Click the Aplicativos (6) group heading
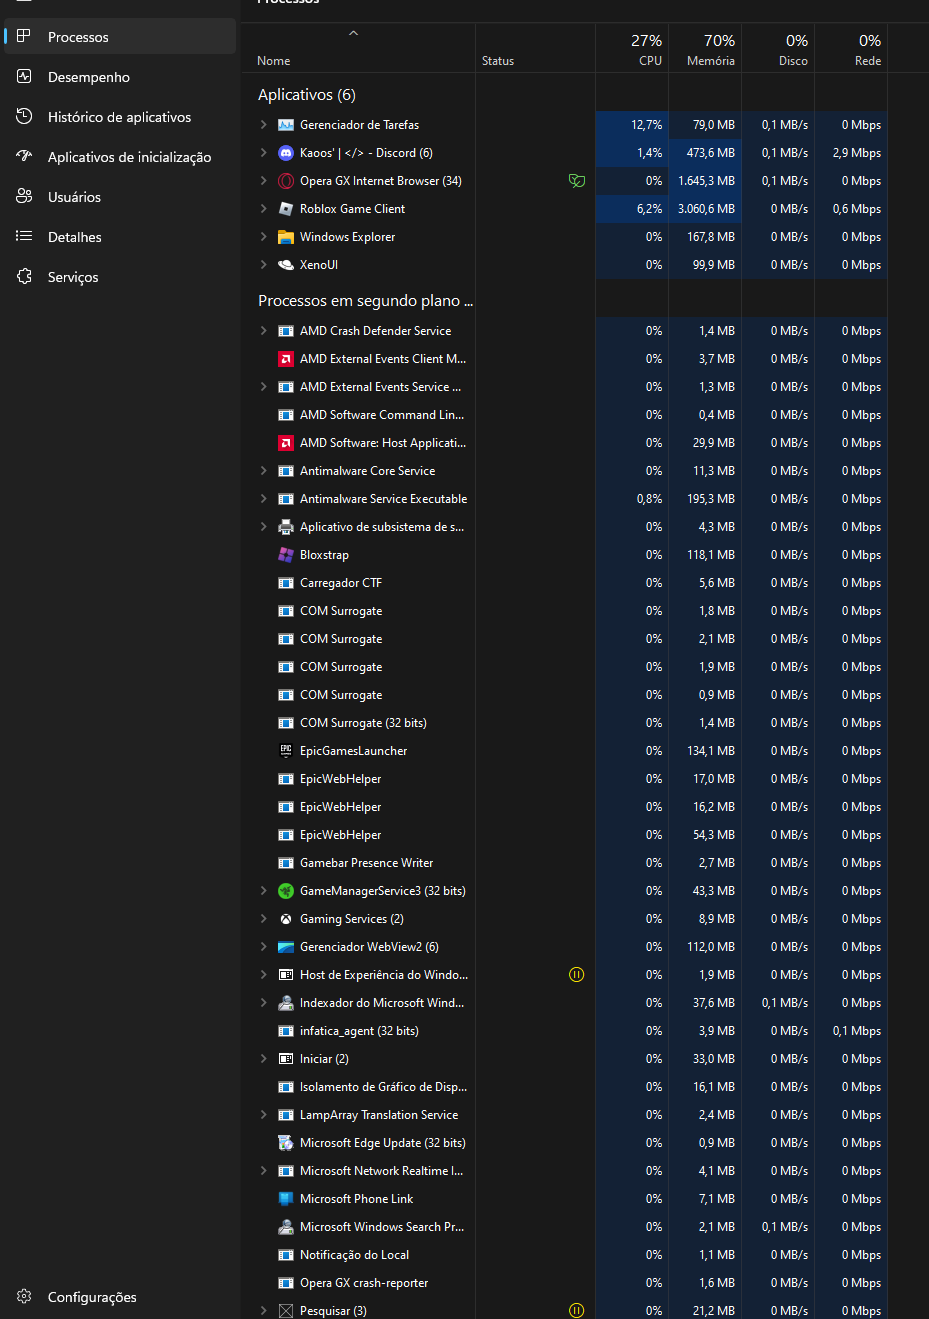This screenshot has height=1319, width=929. [307, 95]
